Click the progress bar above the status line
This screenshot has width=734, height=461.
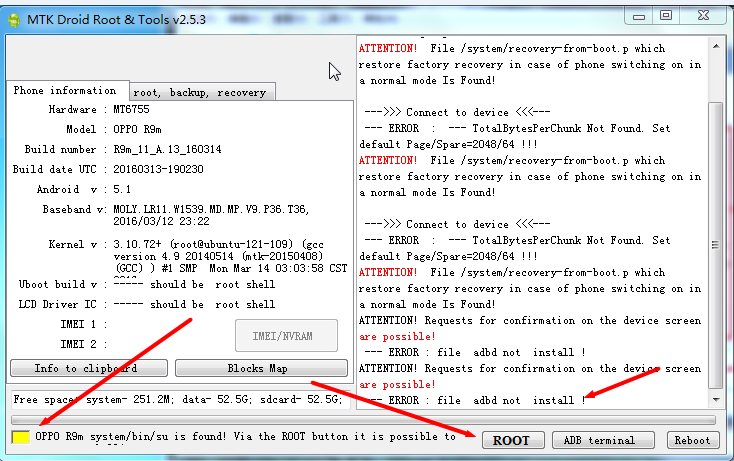pyautogui.click(x=363, y=419)
